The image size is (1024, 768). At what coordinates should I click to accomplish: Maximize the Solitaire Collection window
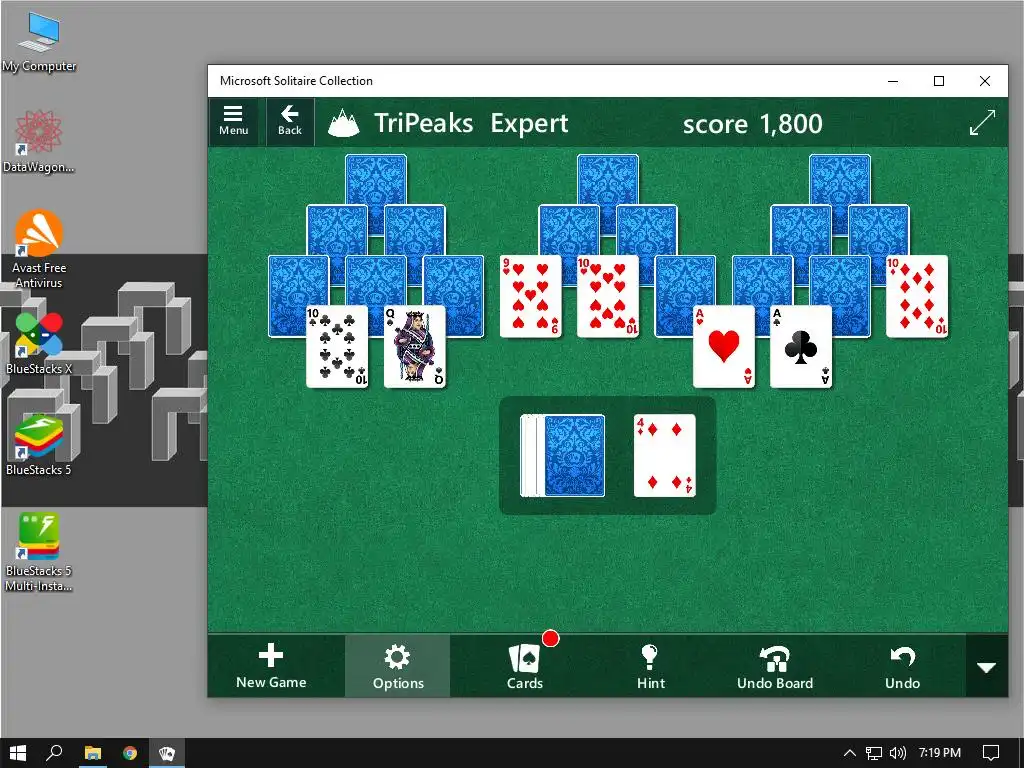pyautogui.click(x=939, y=81)
